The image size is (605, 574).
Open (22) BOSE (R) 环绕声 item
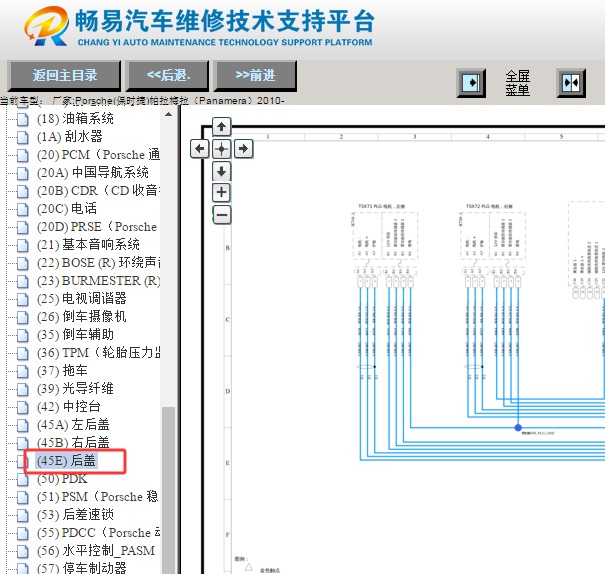coord(98,263)
